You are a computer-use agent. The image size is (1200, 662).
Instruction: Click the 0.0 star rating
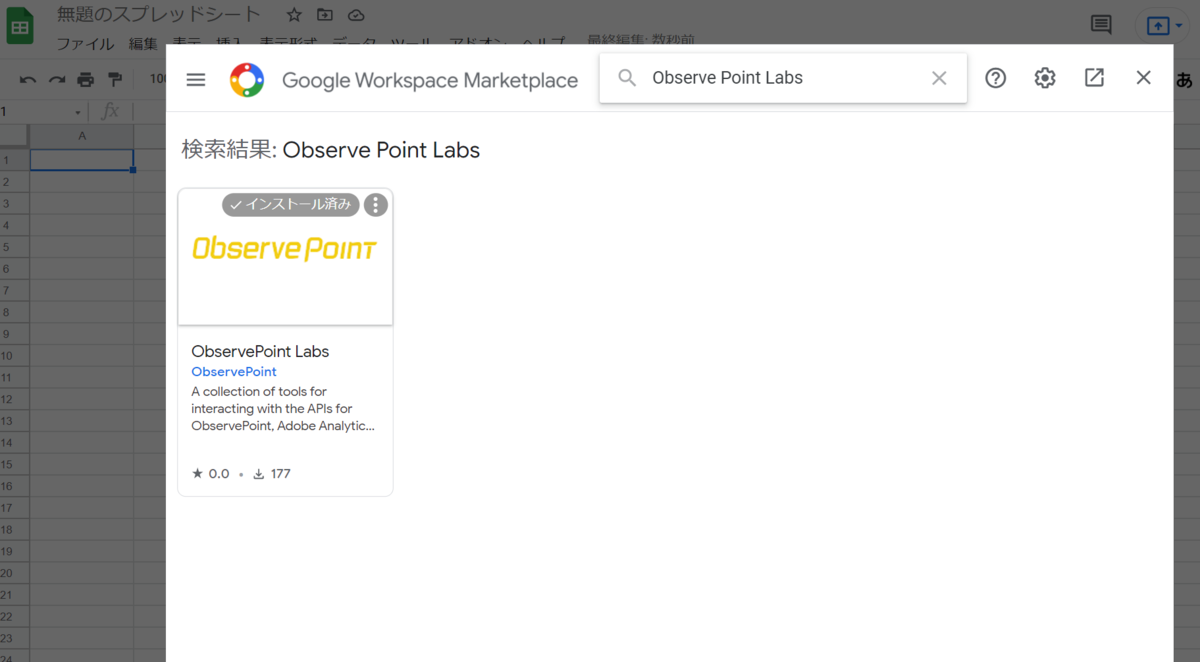click(x=211, y=474)
